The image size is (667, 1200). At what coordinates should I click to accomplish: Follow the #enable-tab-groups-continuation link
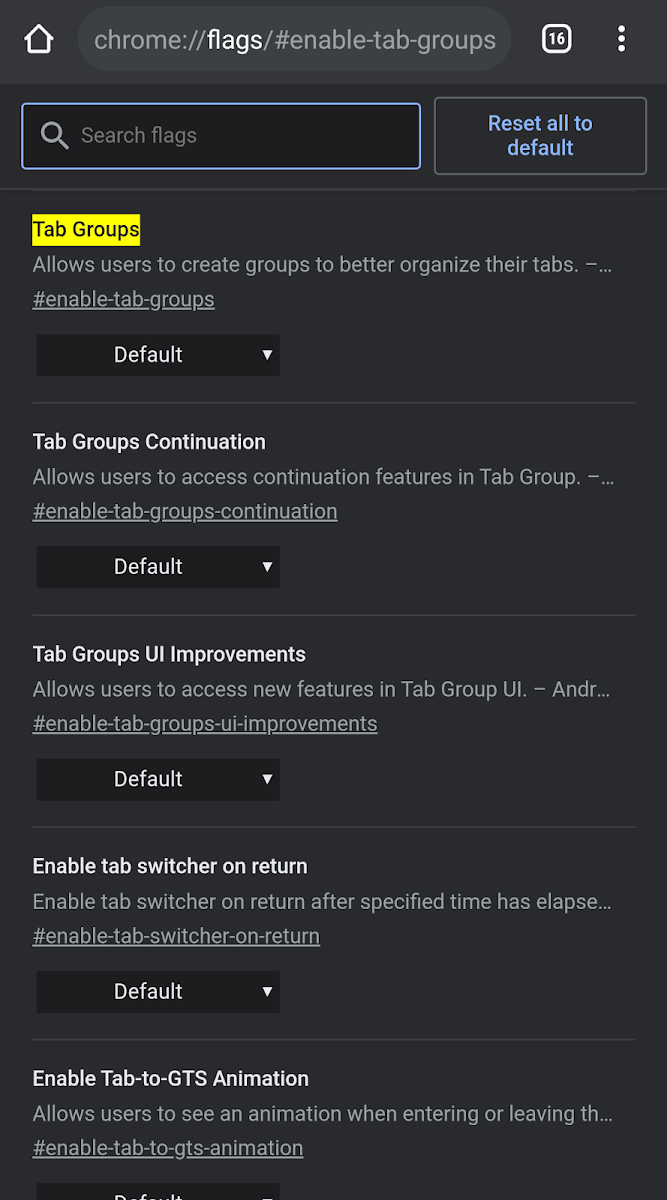[x=185, y=511]
